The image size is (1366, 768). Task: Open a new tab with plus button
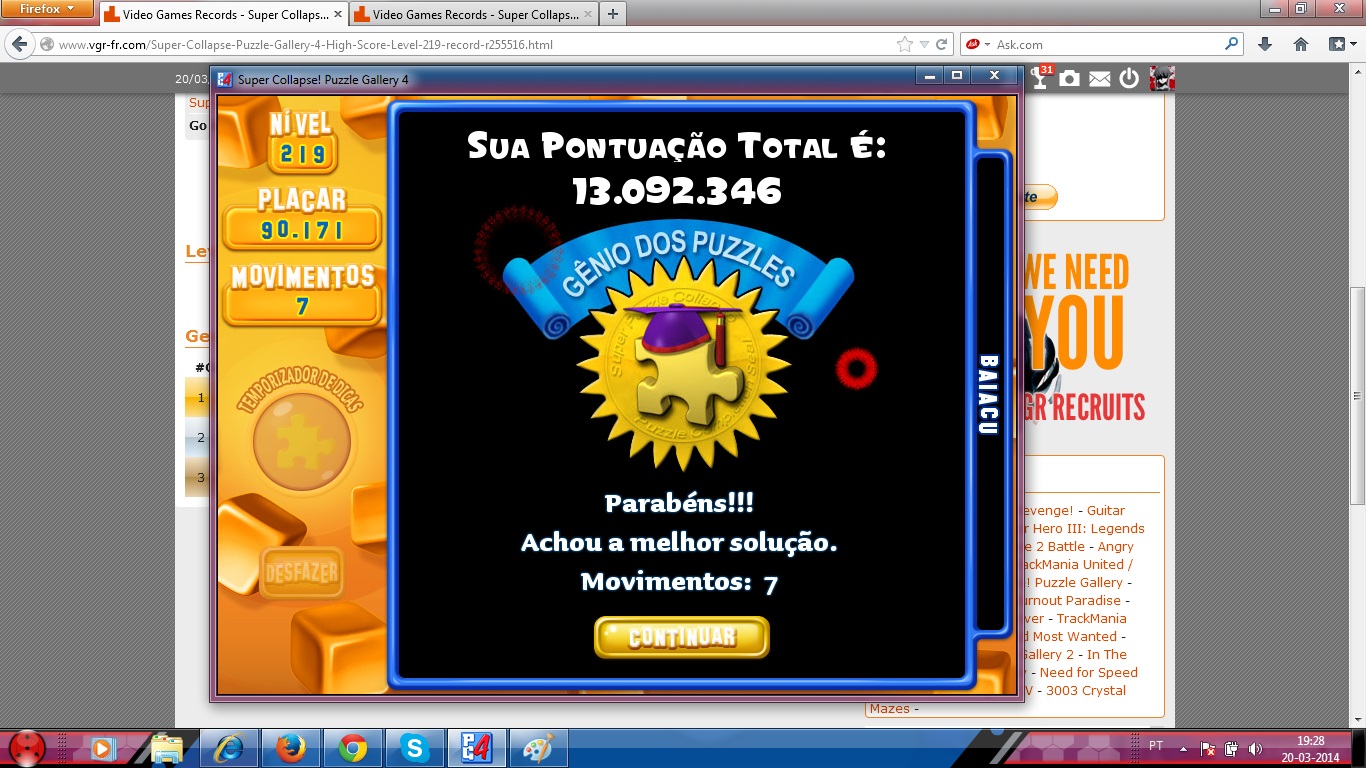tap(612, 14)
